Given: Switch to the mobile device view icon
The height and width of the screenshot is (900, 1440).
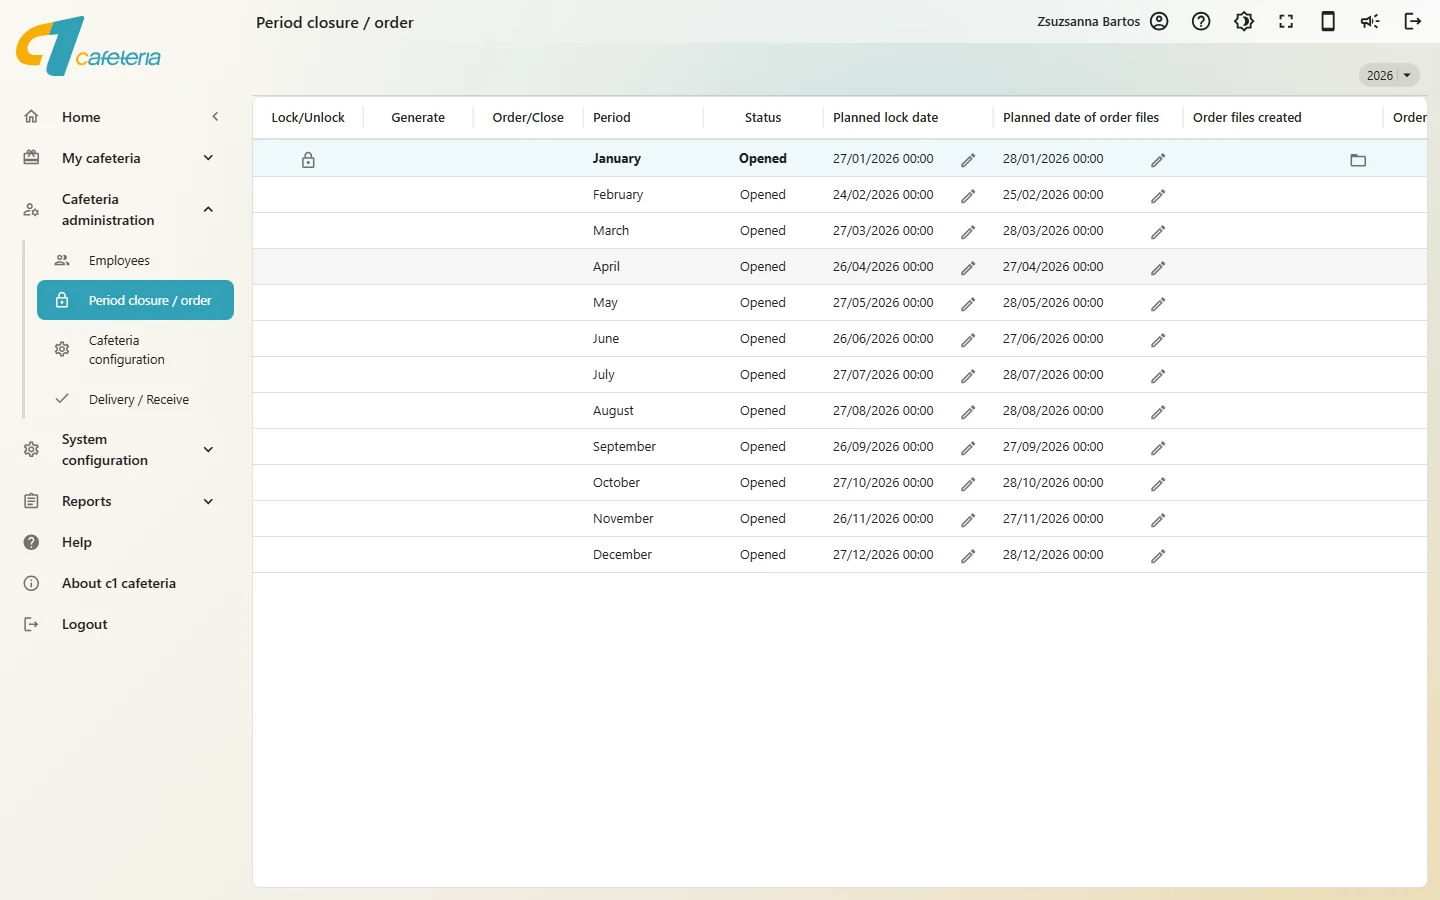Looking at the screenshot, I should pyautogui.click(x=1328, y=21).
